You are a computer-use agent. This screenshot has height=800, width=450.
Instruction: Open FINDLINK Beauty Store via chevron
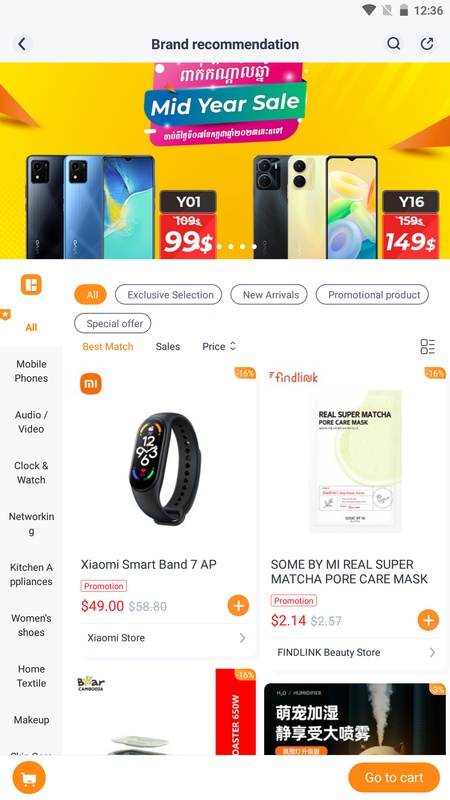click(432, 652)
